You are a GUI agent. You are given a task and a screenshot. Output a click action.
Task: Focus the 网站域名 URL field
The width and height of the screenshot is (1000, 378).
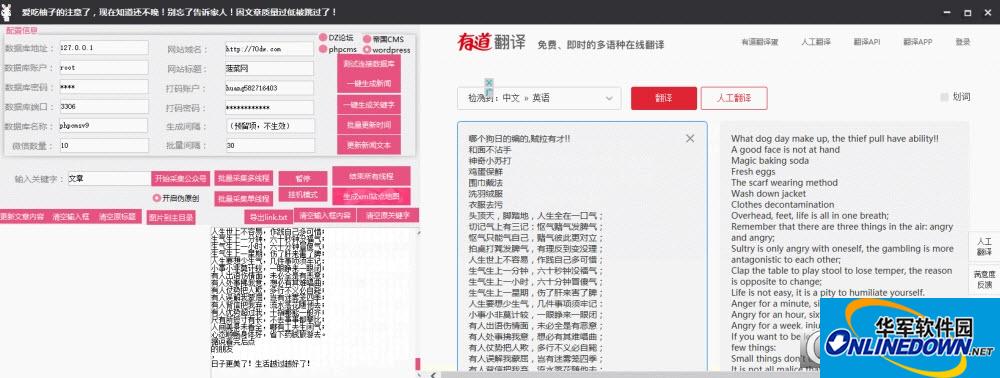(x=270, y=48)
